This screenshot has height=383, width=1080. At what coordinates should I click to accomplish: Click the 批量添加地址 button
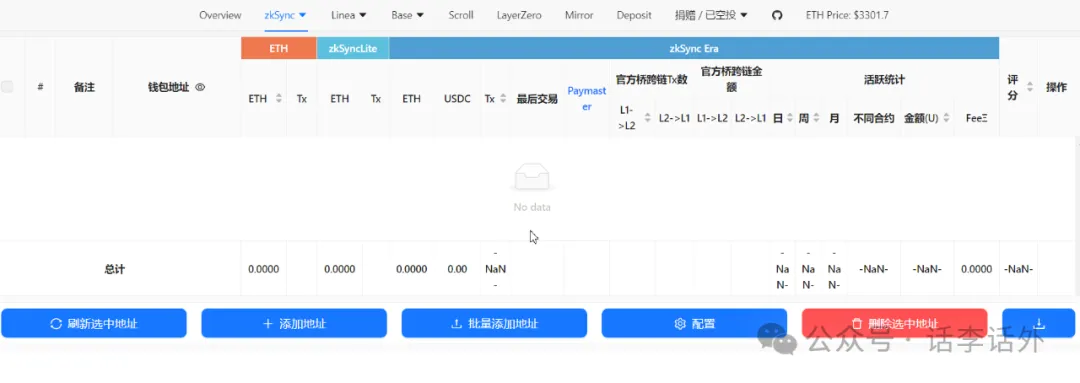[x=495, y=323]
